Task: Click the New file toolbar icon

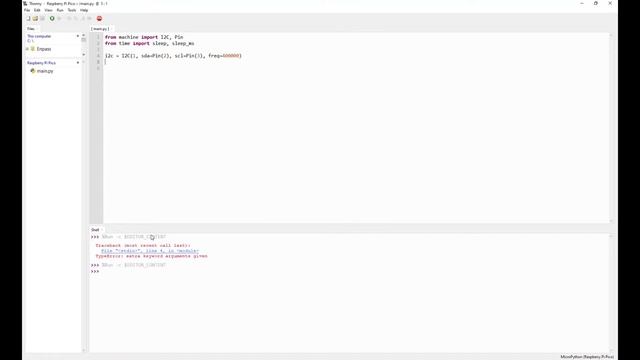Action: (x=28, y=18)
